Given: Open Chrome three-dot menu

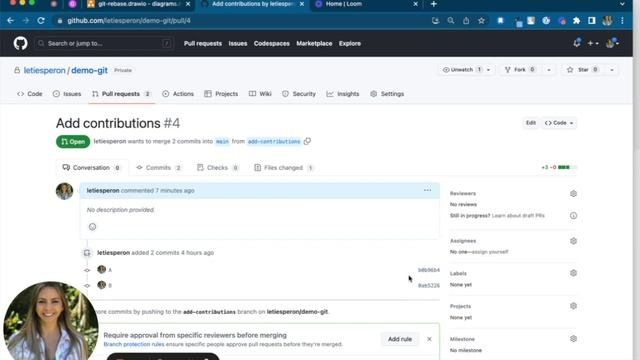Looking at the screenshot, I should click(x=622, y=20).
